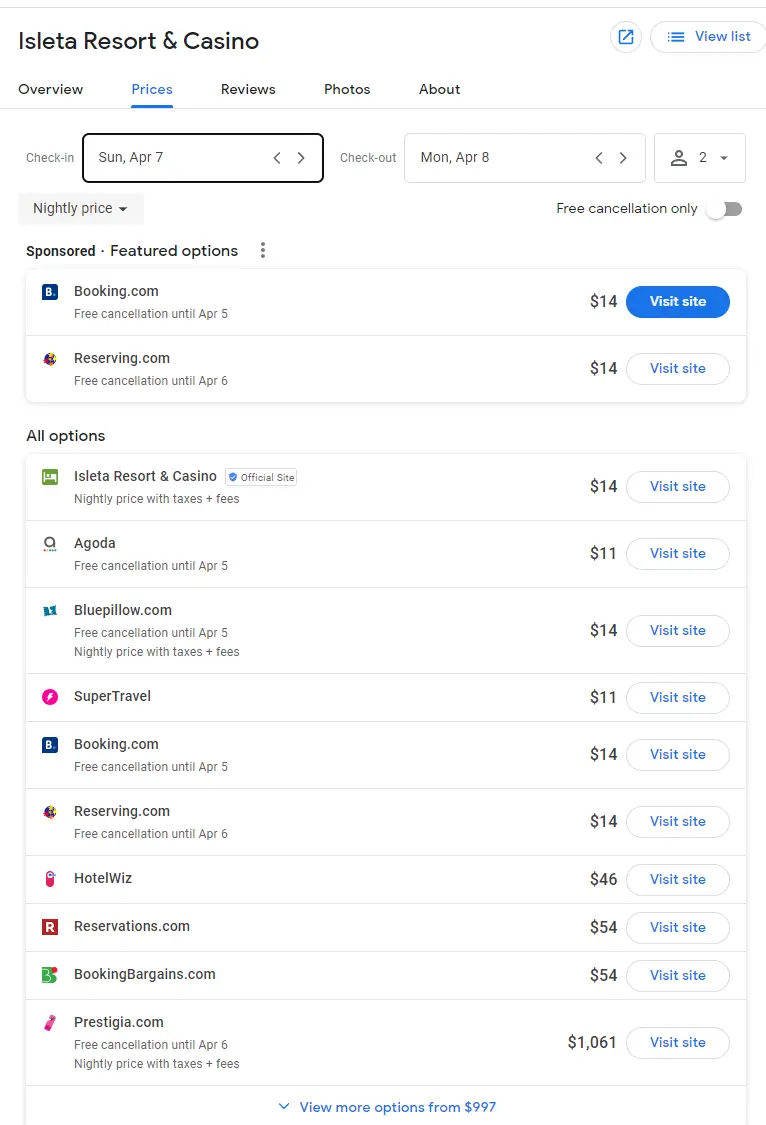This screenshot has width=766, height=1125.
Task: Visit site for BookingBargains.com
Action: click(678, 976)
